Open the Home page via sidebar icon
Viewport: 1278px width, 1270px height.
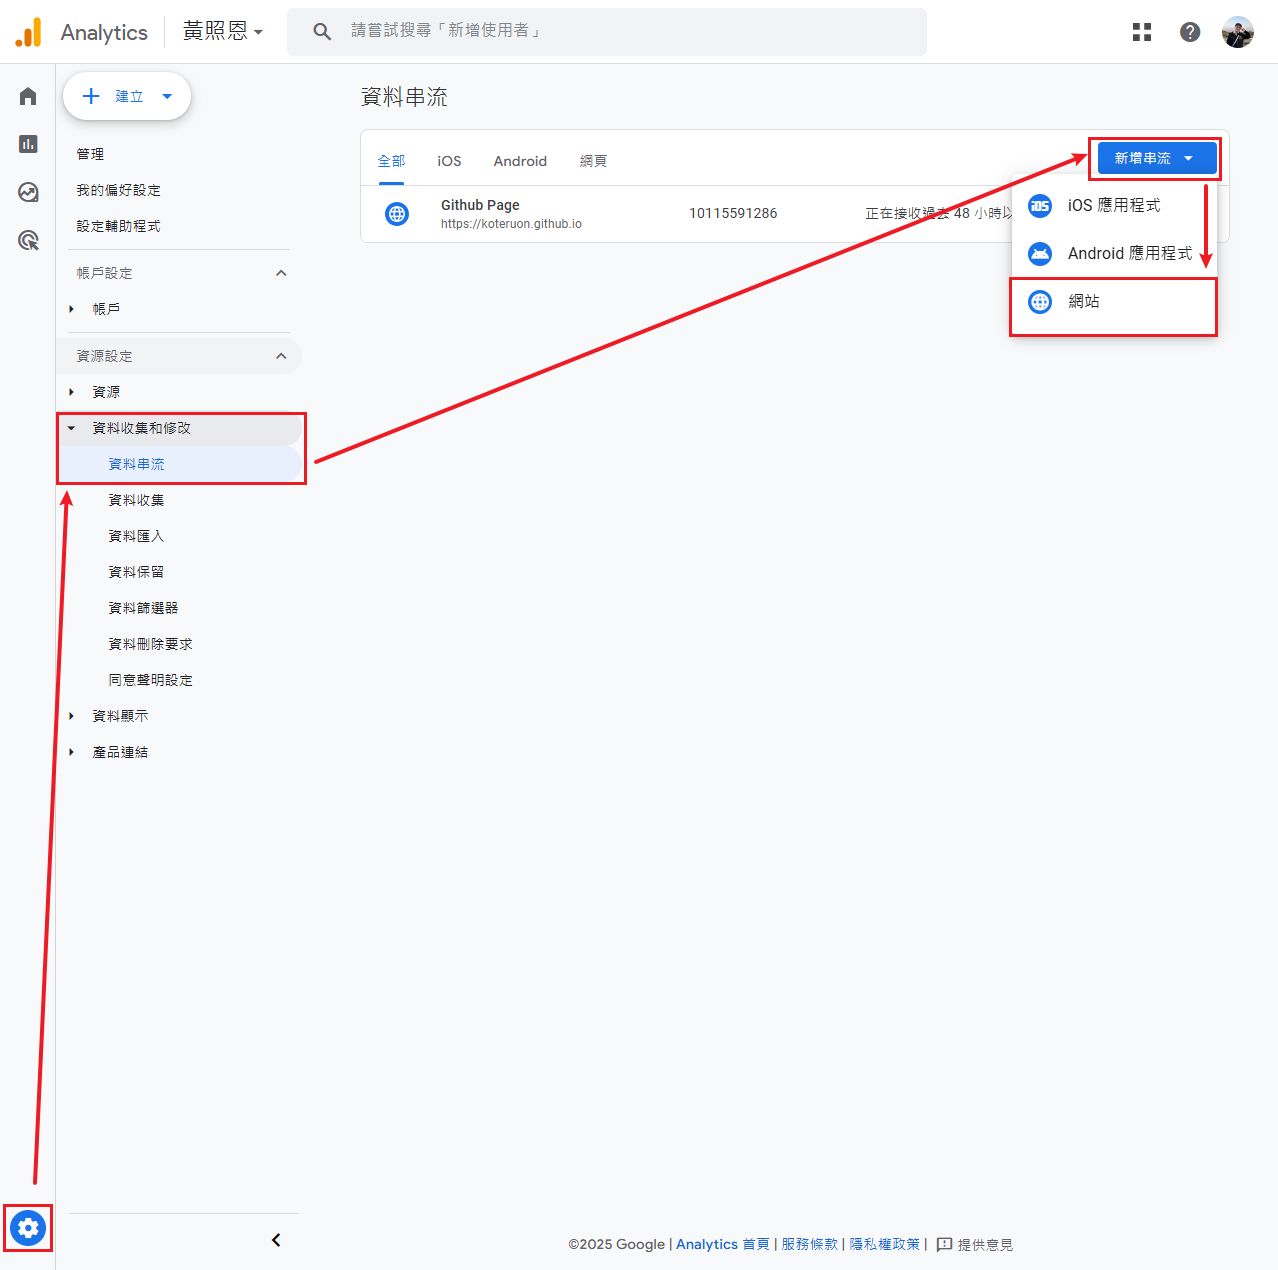(x=27, y=95)
